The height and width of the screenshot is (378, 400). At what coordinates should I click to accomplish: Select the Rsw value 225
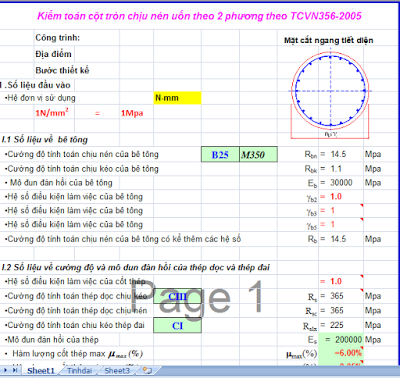coord(337,325)
